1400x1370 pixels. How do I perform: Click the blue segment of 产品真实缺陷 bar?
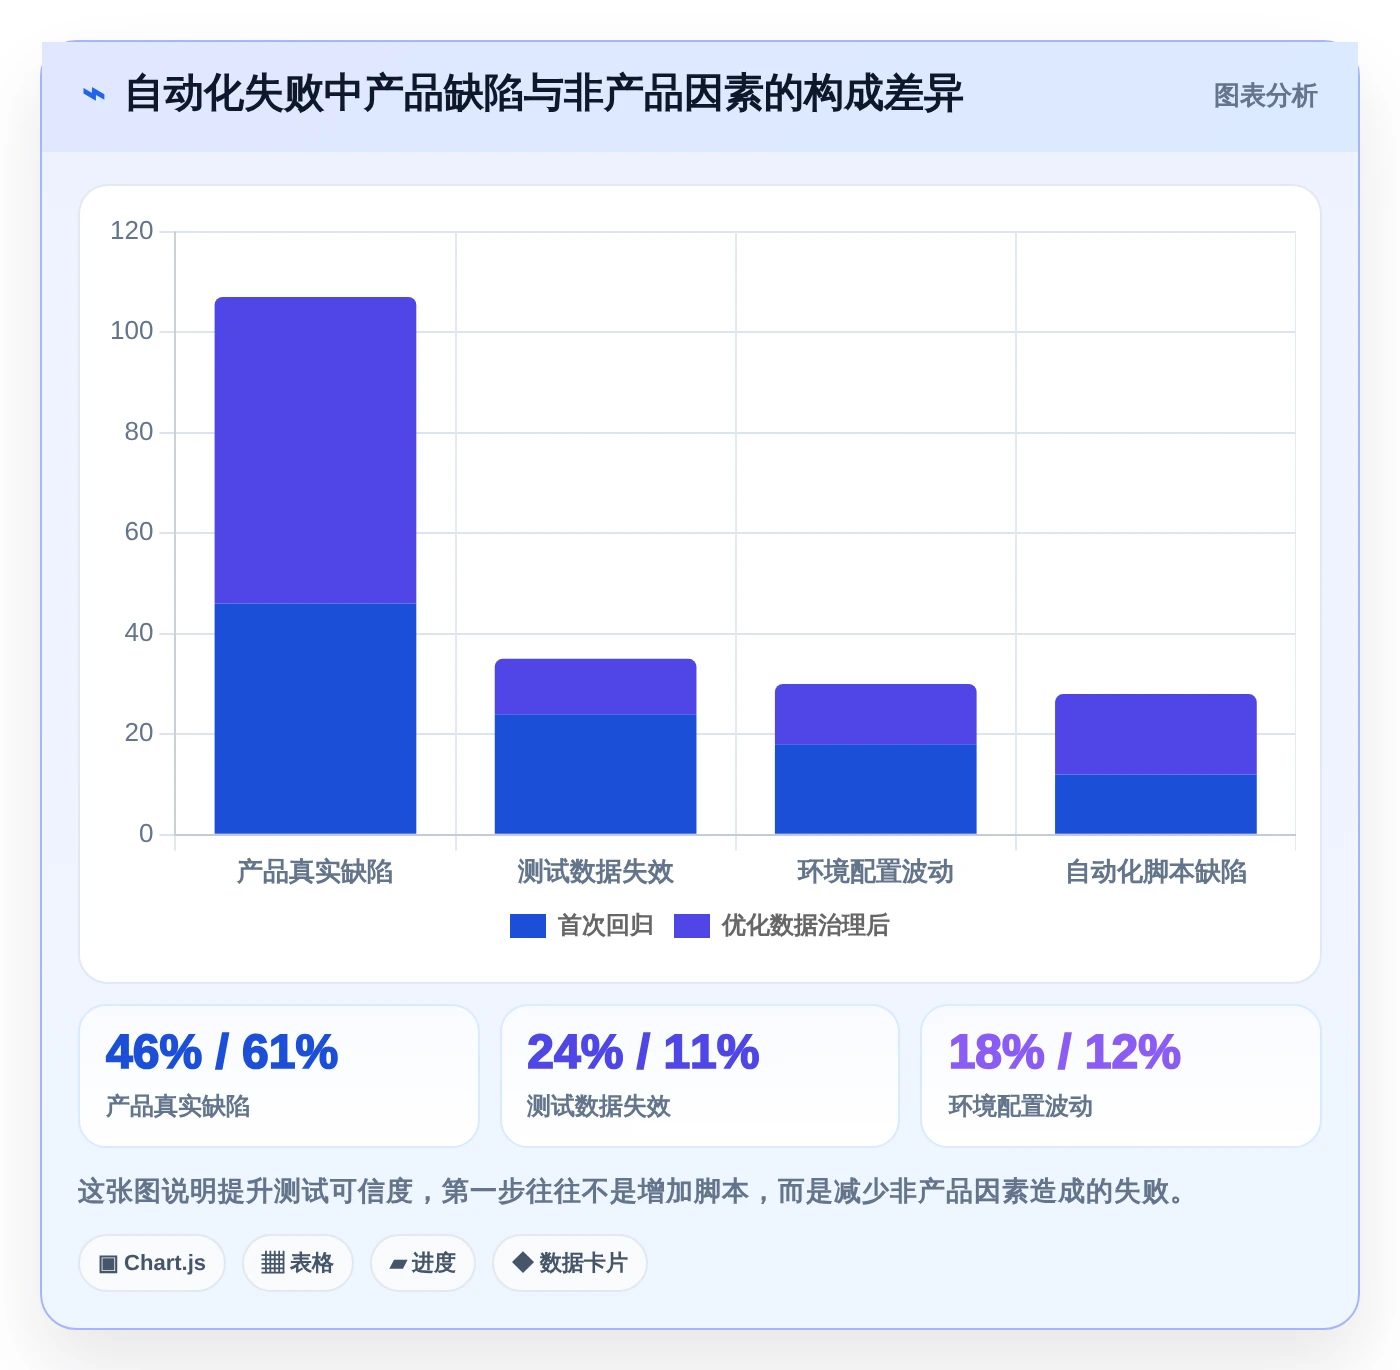click(x=315, y=719)
